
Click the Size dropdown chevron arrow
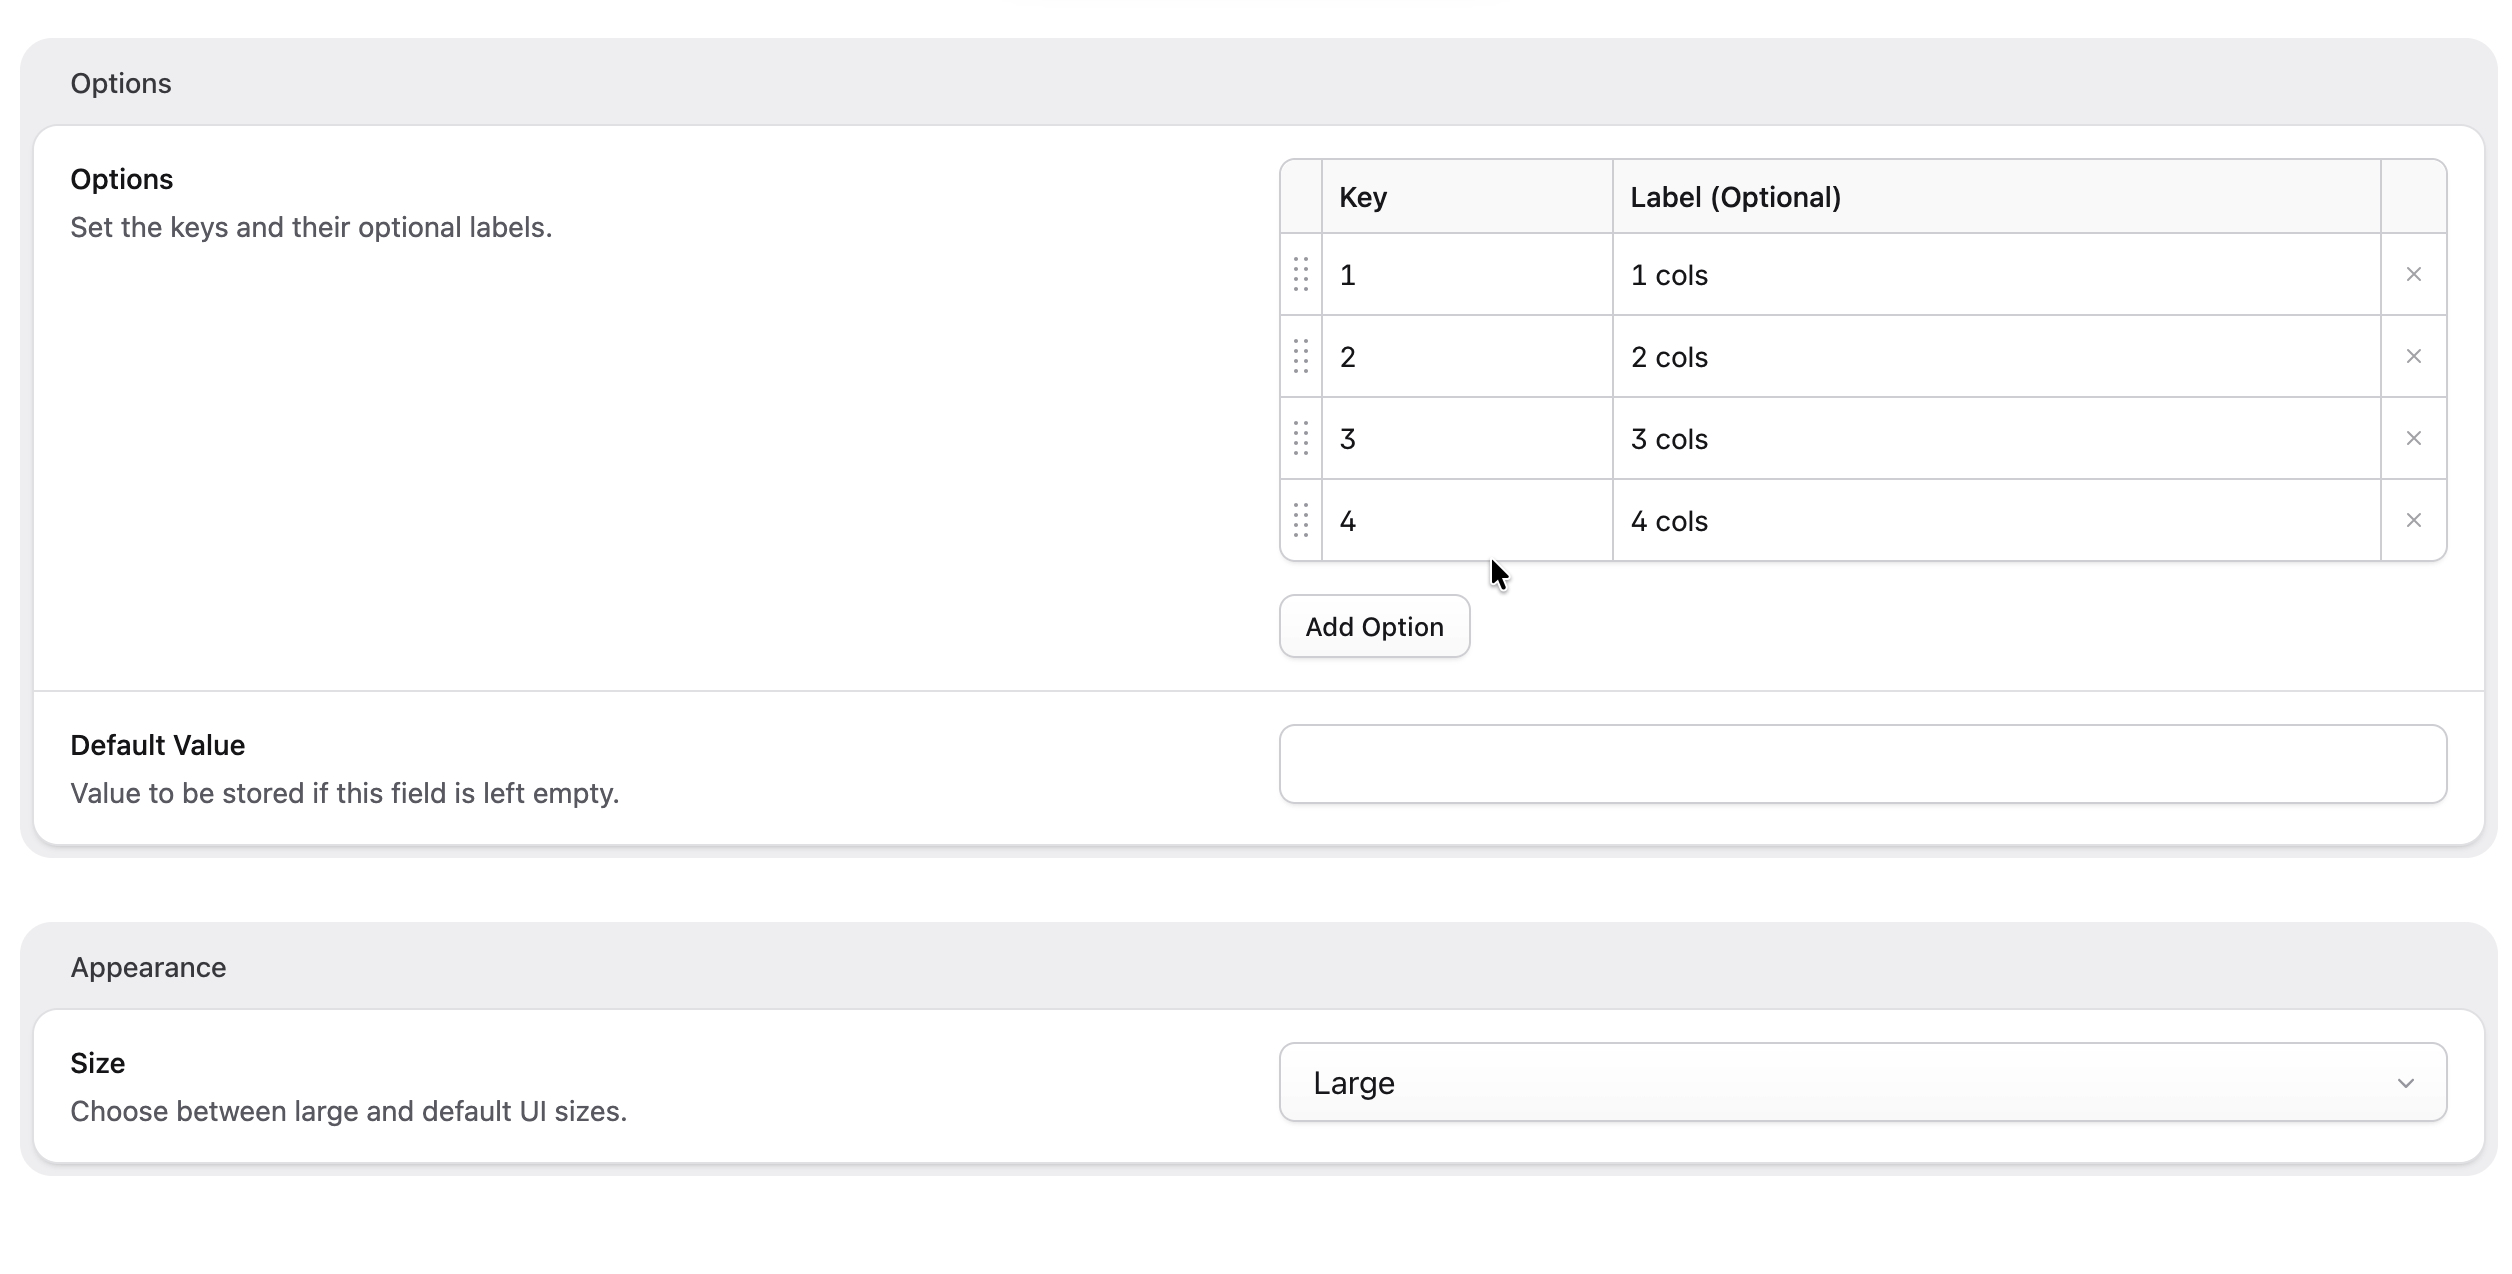pos(2405,1083)
